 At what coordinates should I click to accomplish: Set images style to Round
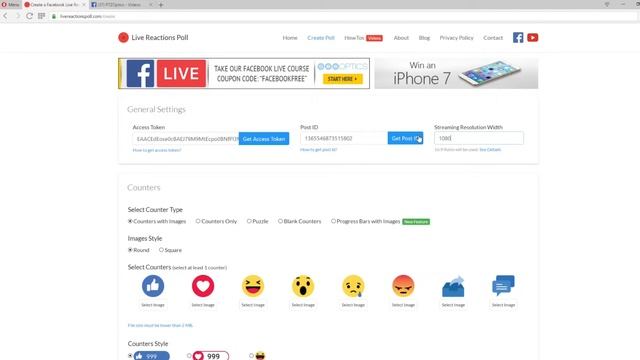[x=130, y=250]
